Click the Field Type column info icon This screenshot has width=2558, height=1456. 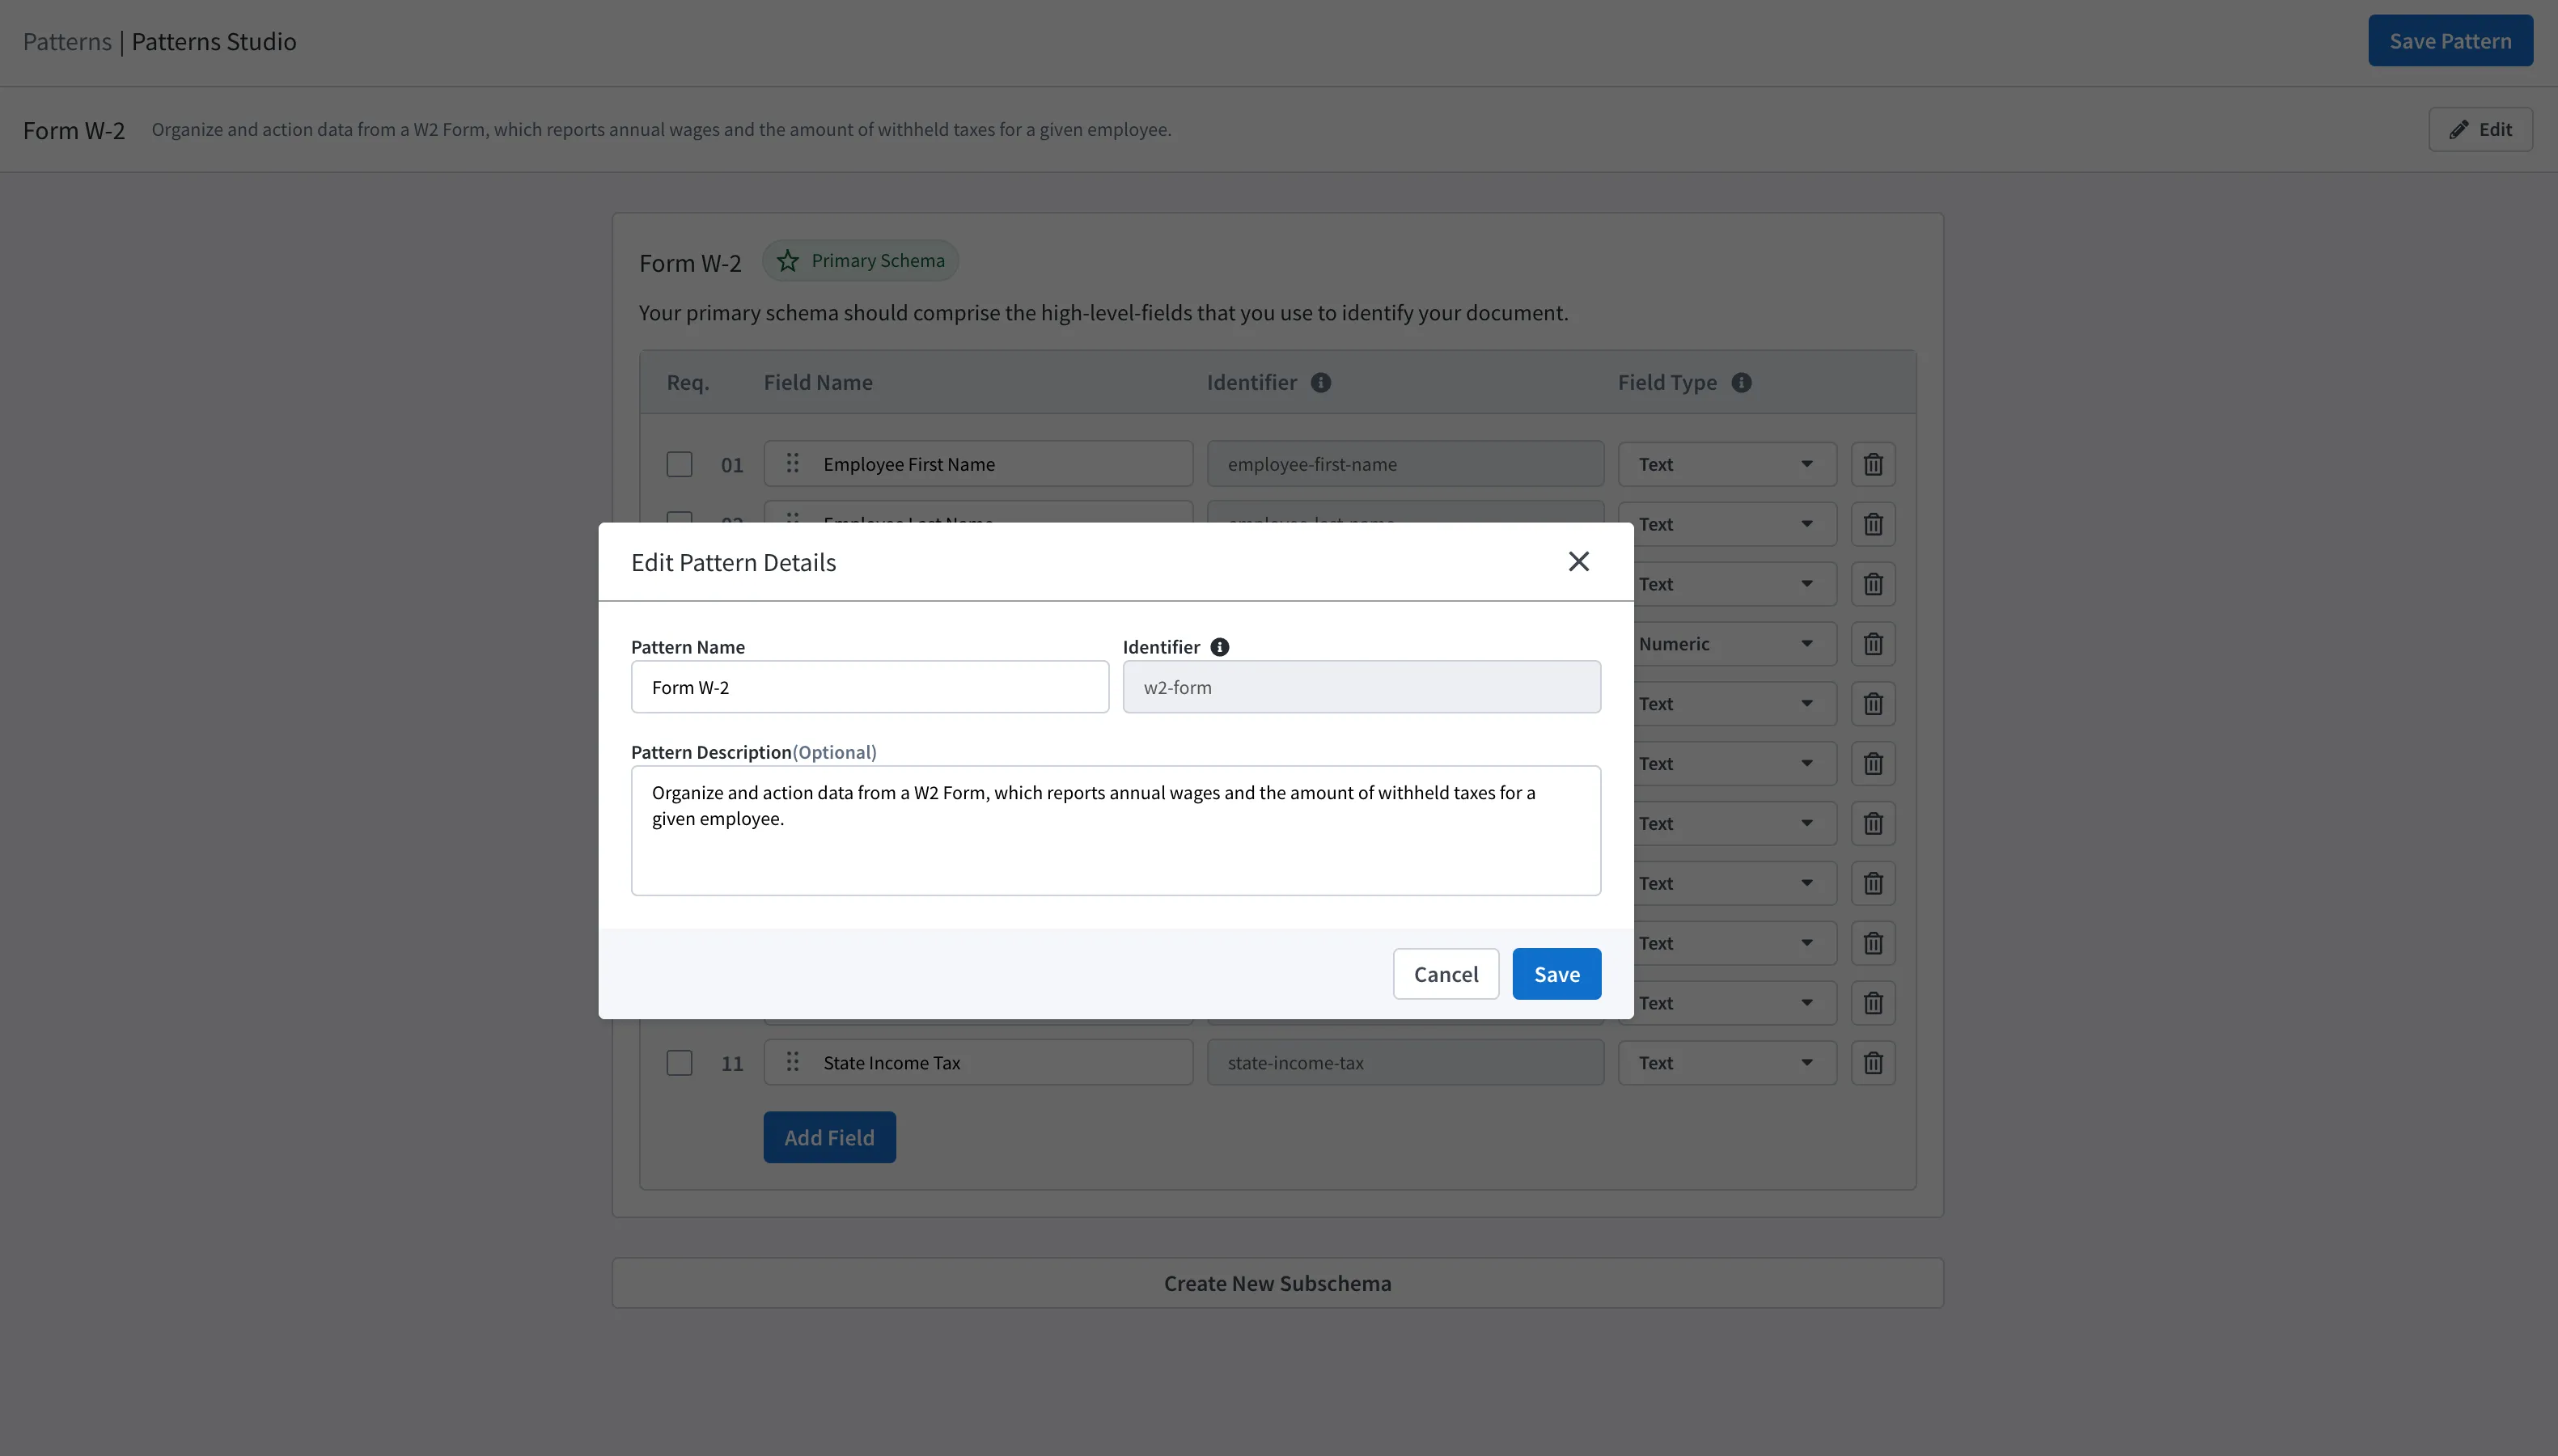[x=1741, y=383]
